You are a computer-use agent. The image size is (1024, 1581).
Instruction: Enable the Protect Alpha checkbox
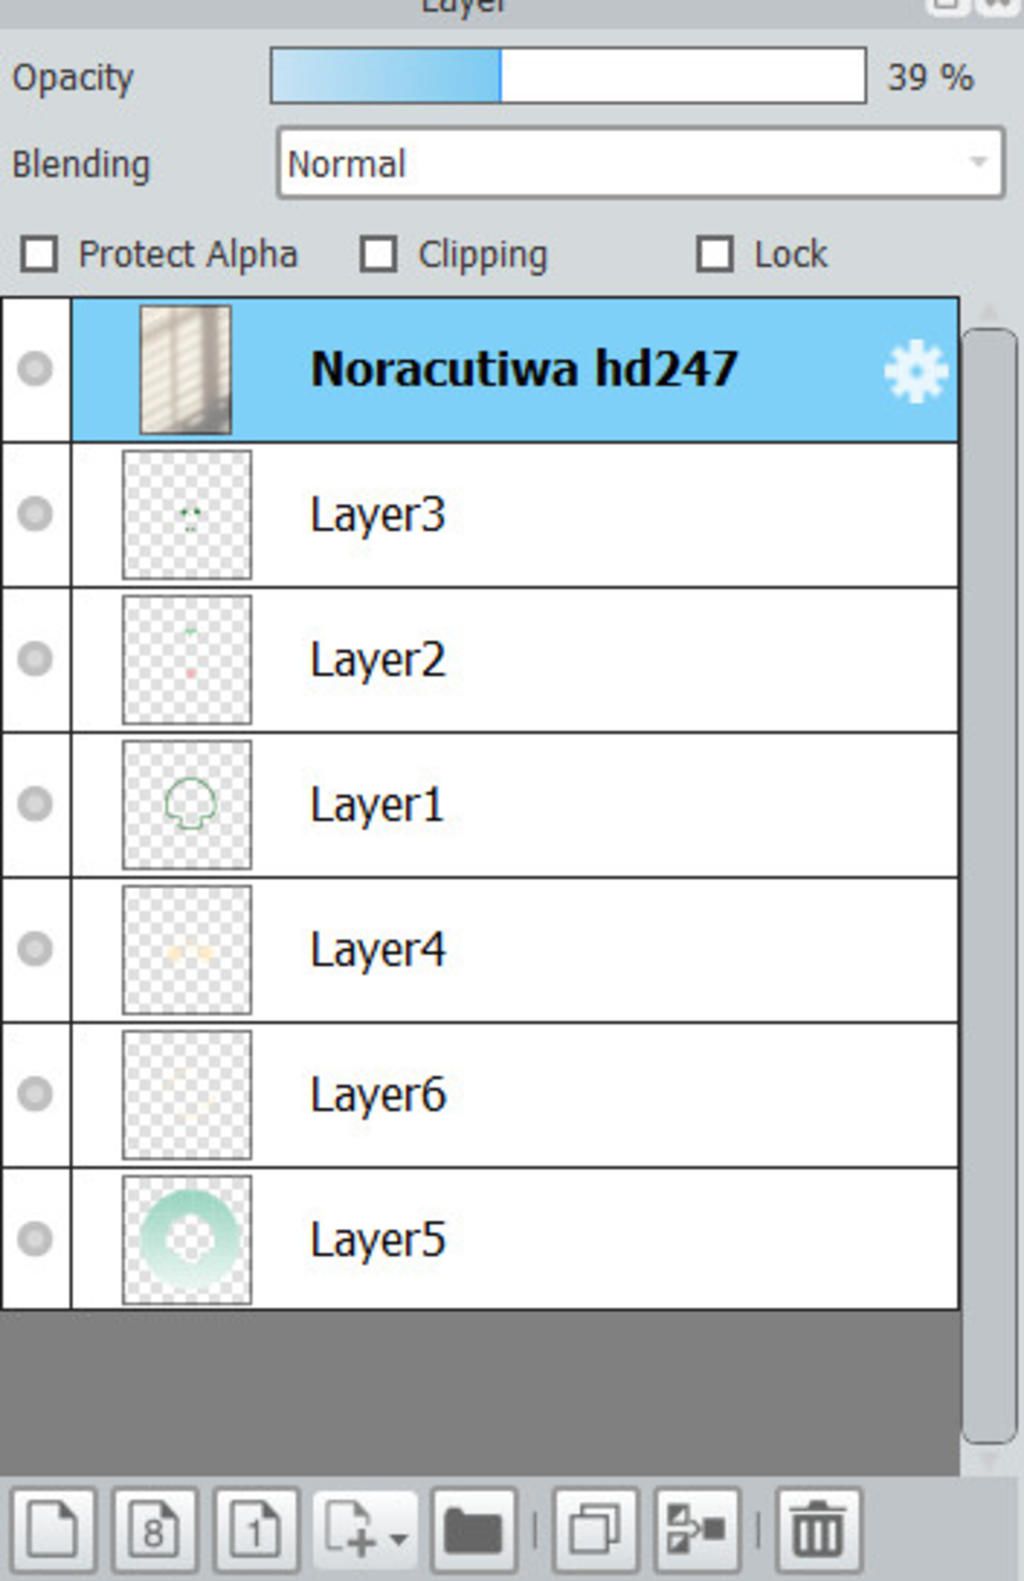click(39, 254)
